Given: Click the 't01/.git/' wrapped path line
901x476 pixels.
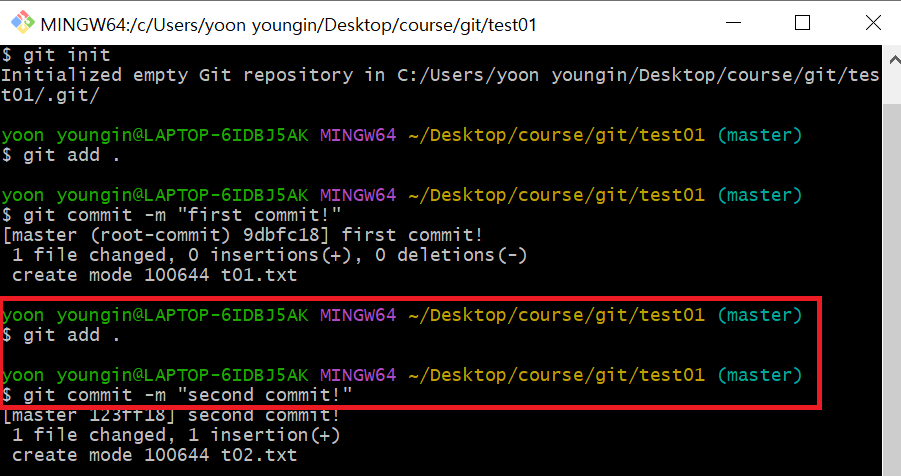Looking at the screenshot, I should [51, 95].
